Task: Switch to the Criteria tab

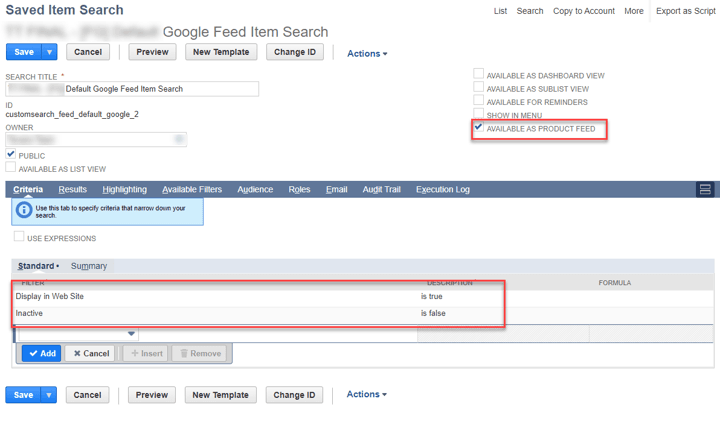Action: click(x=28, y=190)
